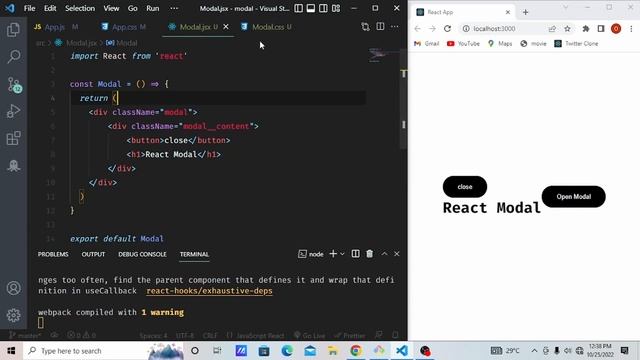Close the terminal panel
The height and width of the screenshot is (360, 640).
397,254
